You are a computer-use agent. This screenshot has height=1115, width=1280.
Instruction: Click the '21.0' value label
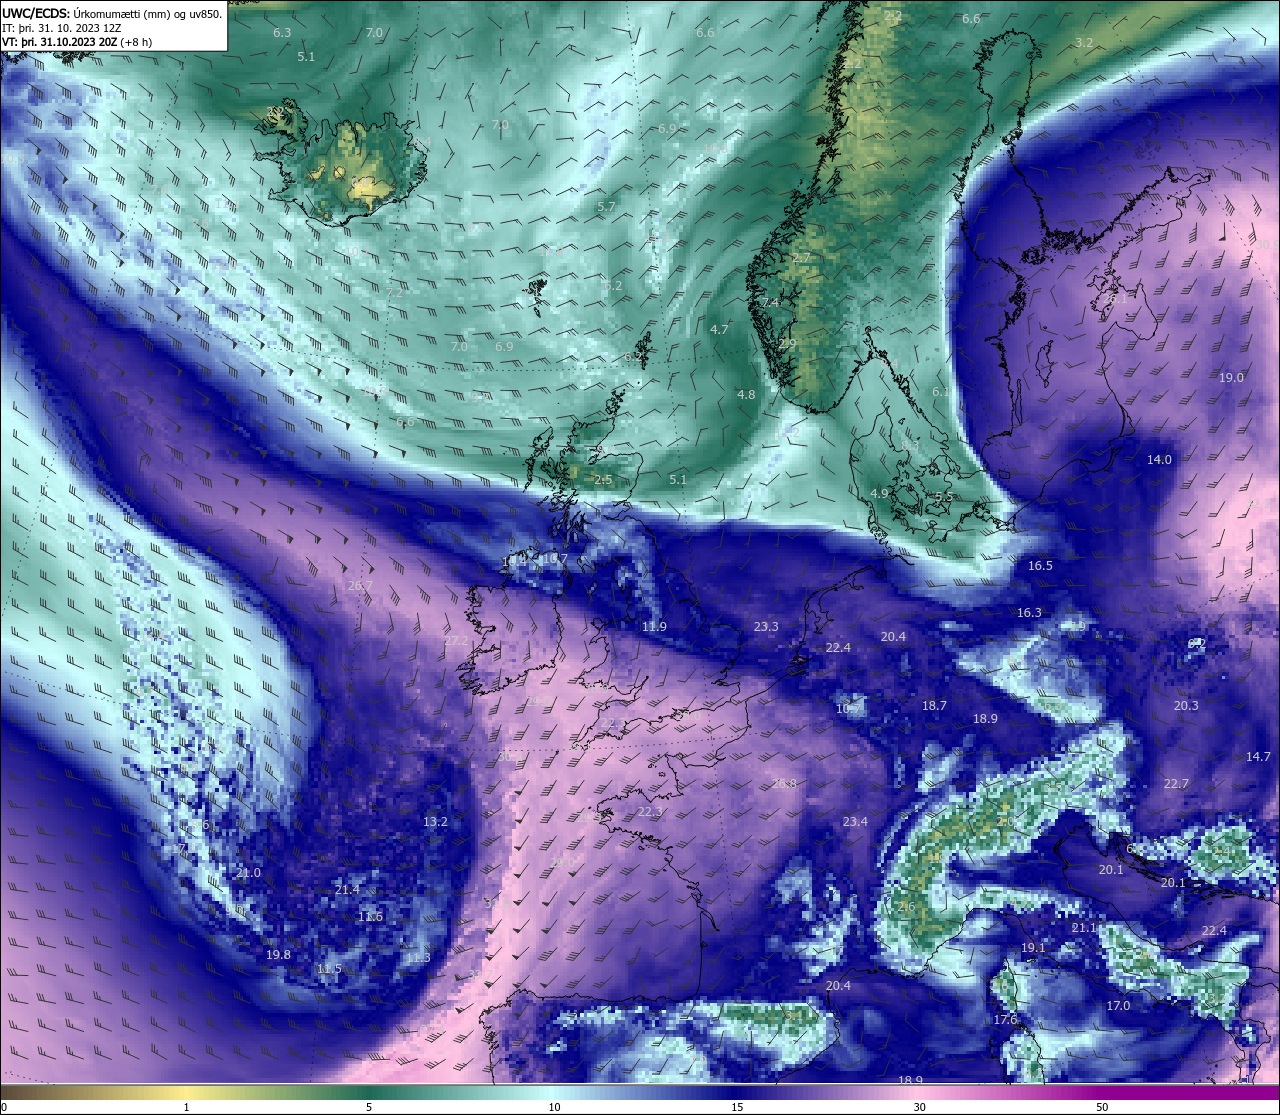(x=248, y=873)
